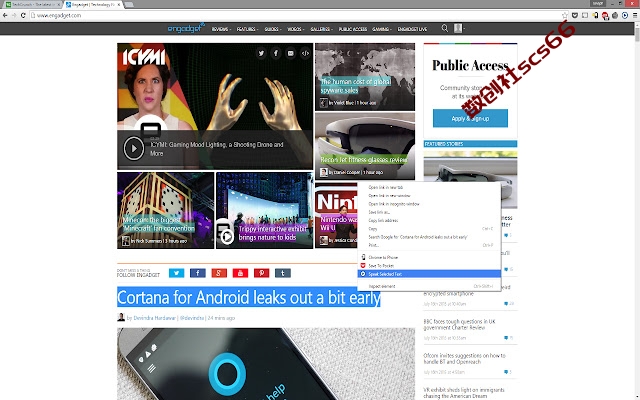Select 'Search Google for' context menu entry
The height and width of the screenshot is (400, 640).
click(x=429, y=237)
